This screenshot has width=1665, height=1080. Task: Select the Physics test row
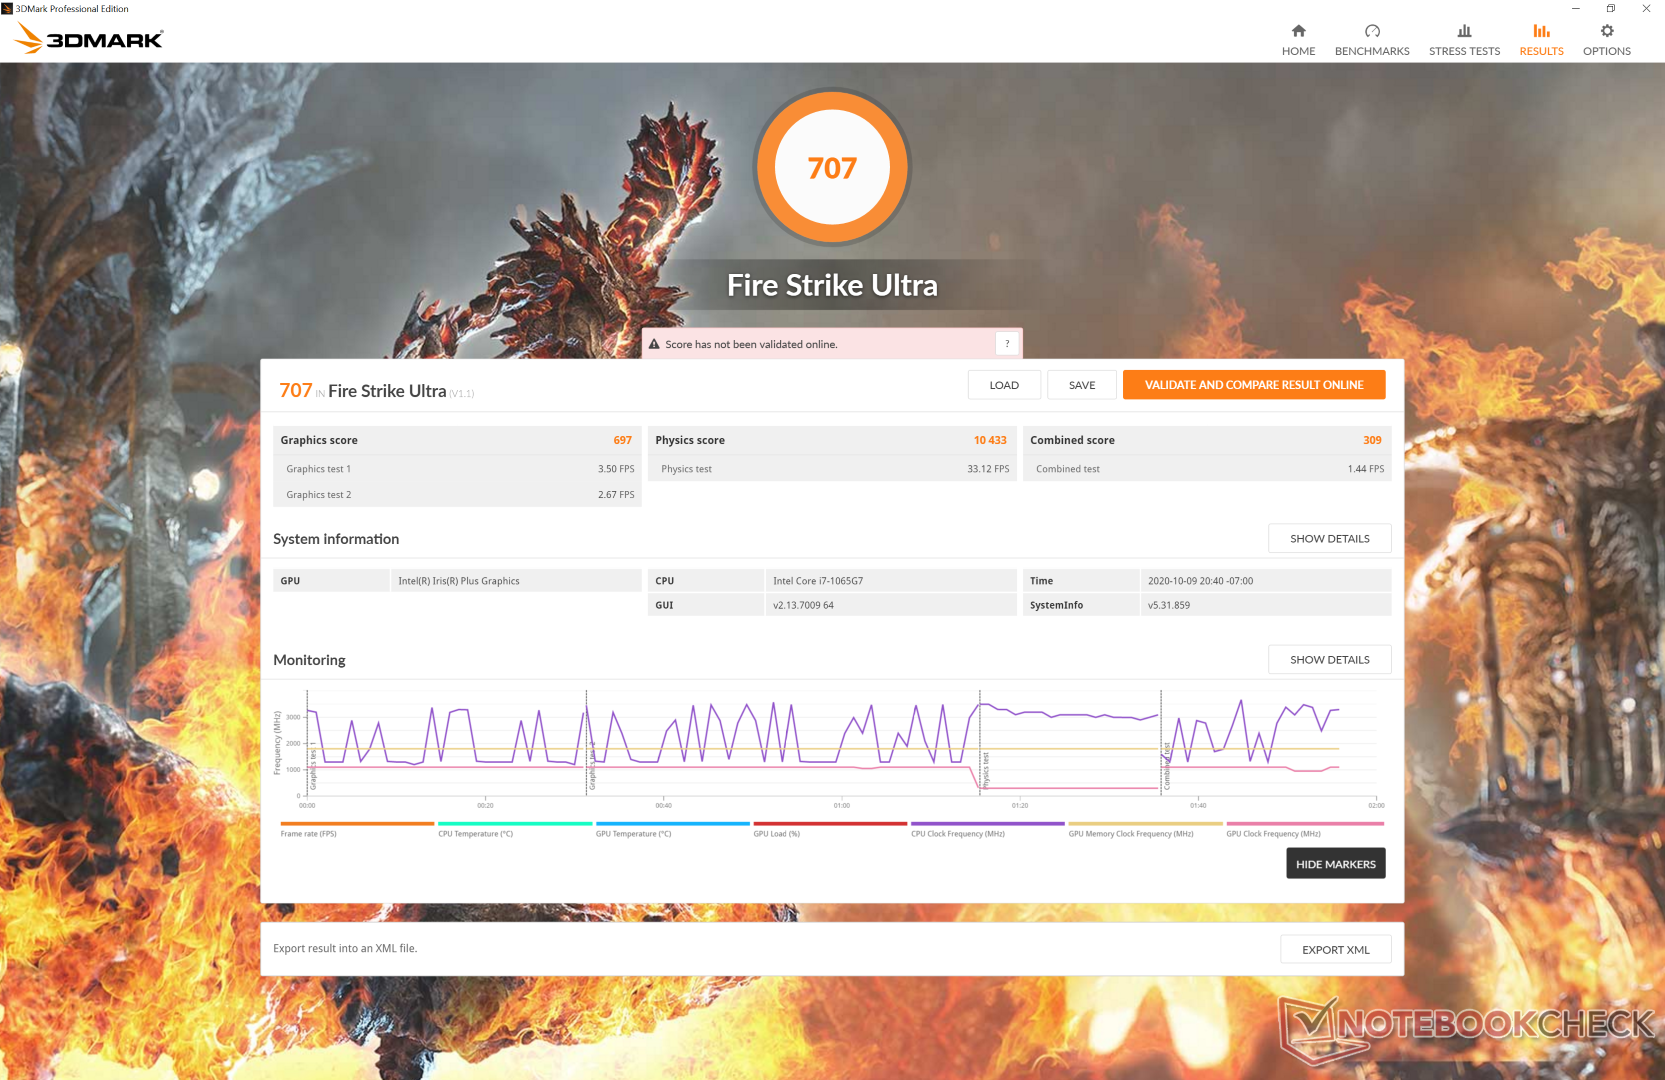[x=832, y=469]
